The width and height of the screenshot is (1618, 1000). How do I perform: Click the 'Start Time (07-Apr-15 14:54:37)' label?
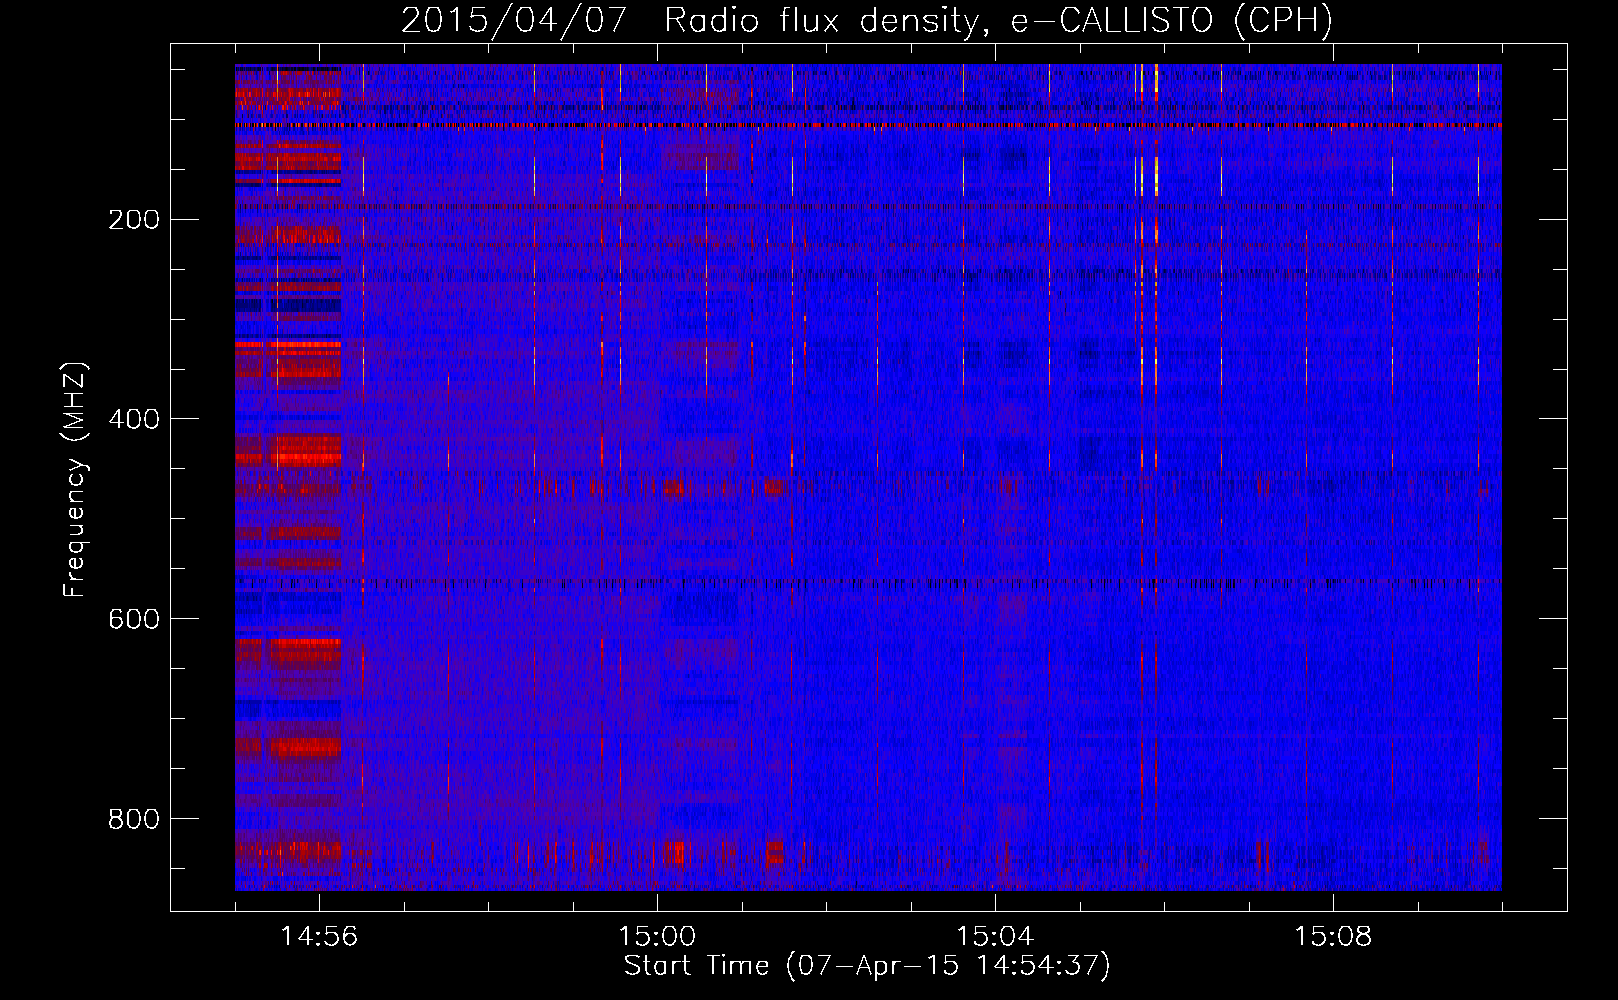867,966
